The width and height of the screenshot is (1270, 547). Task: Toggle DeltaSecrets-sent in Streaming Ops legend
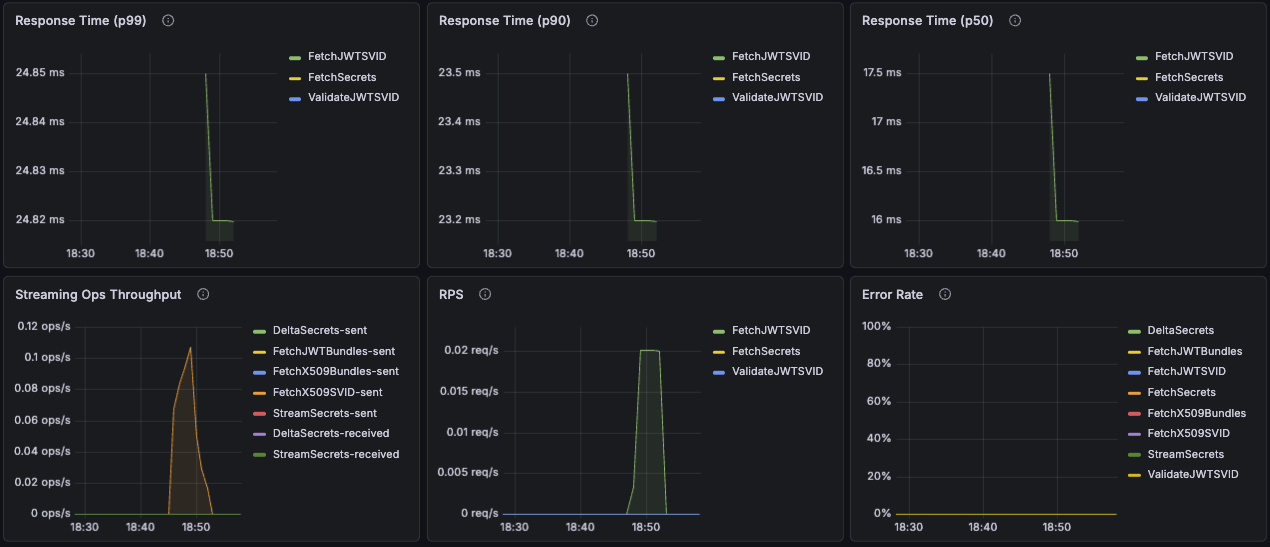point(319,330)
